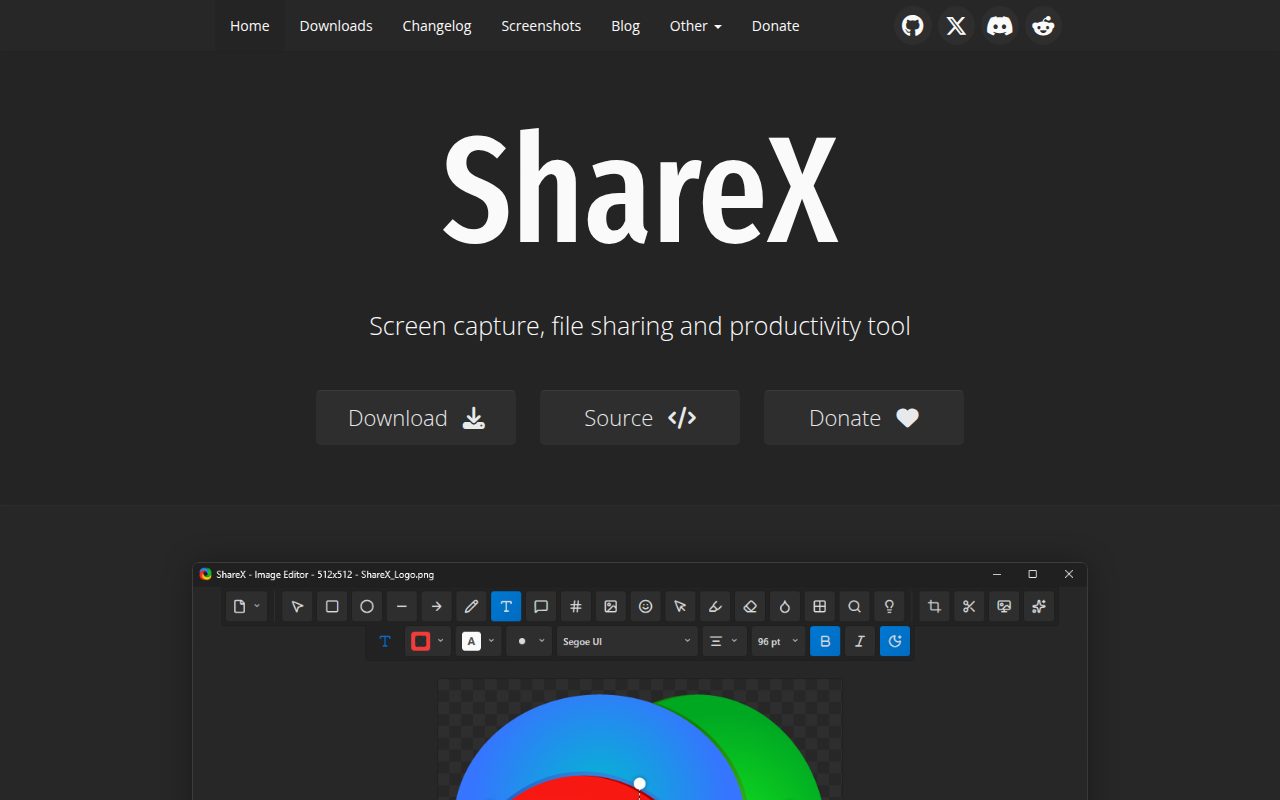
Task: Select the Spotlight lightbulb tool
Action: point(889,606)
